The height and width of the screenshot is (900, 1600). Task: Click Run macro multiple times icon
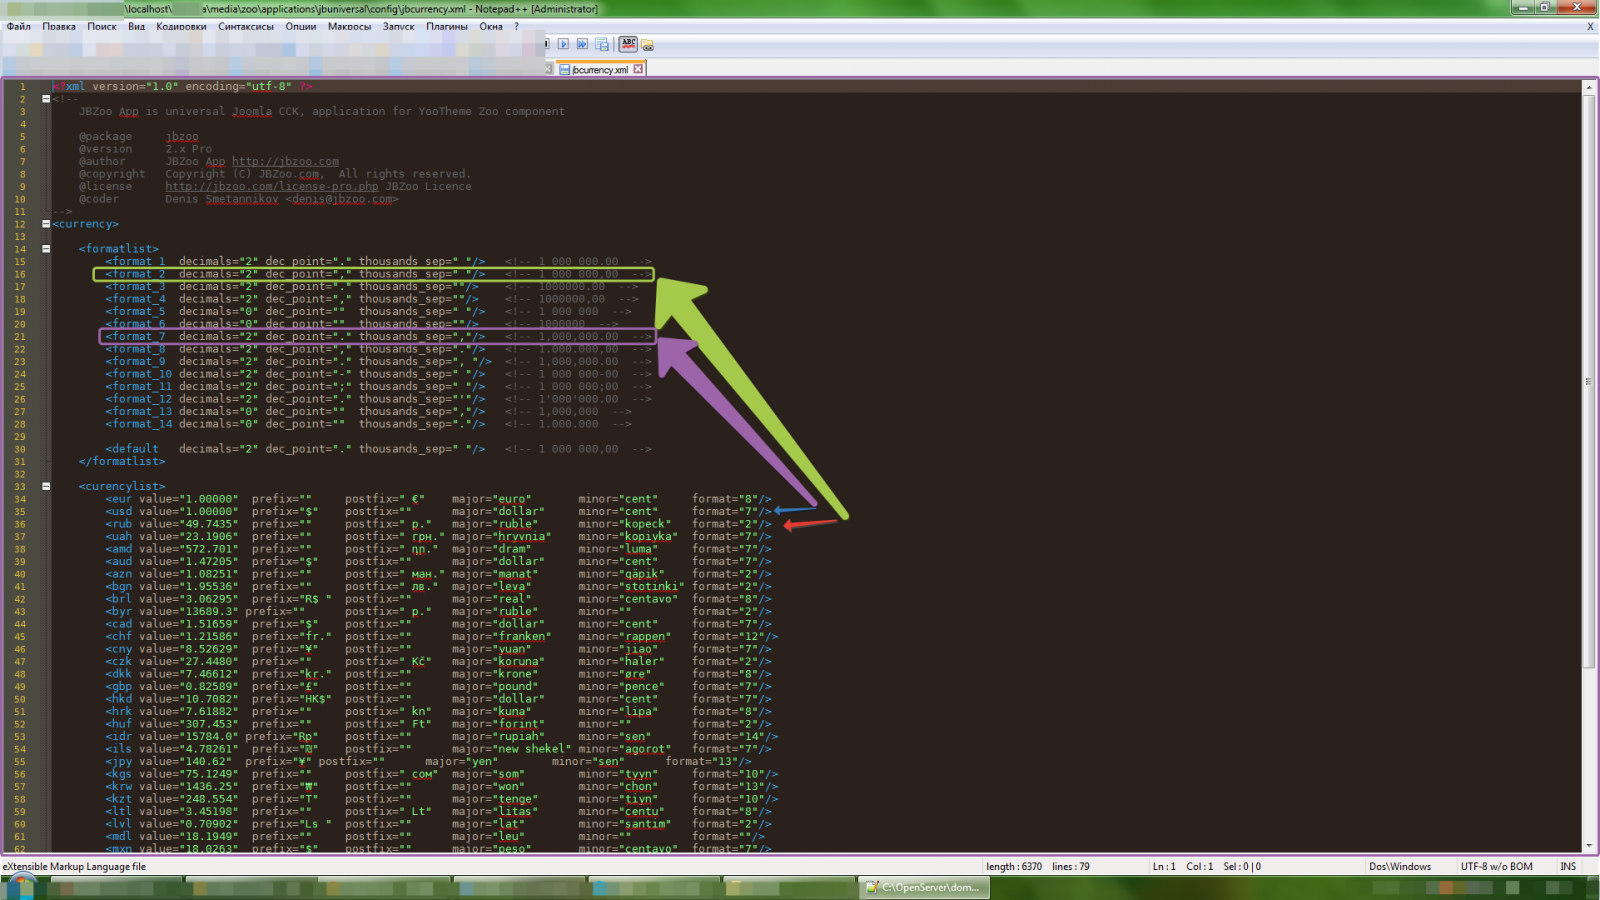(x=583, y=44)
